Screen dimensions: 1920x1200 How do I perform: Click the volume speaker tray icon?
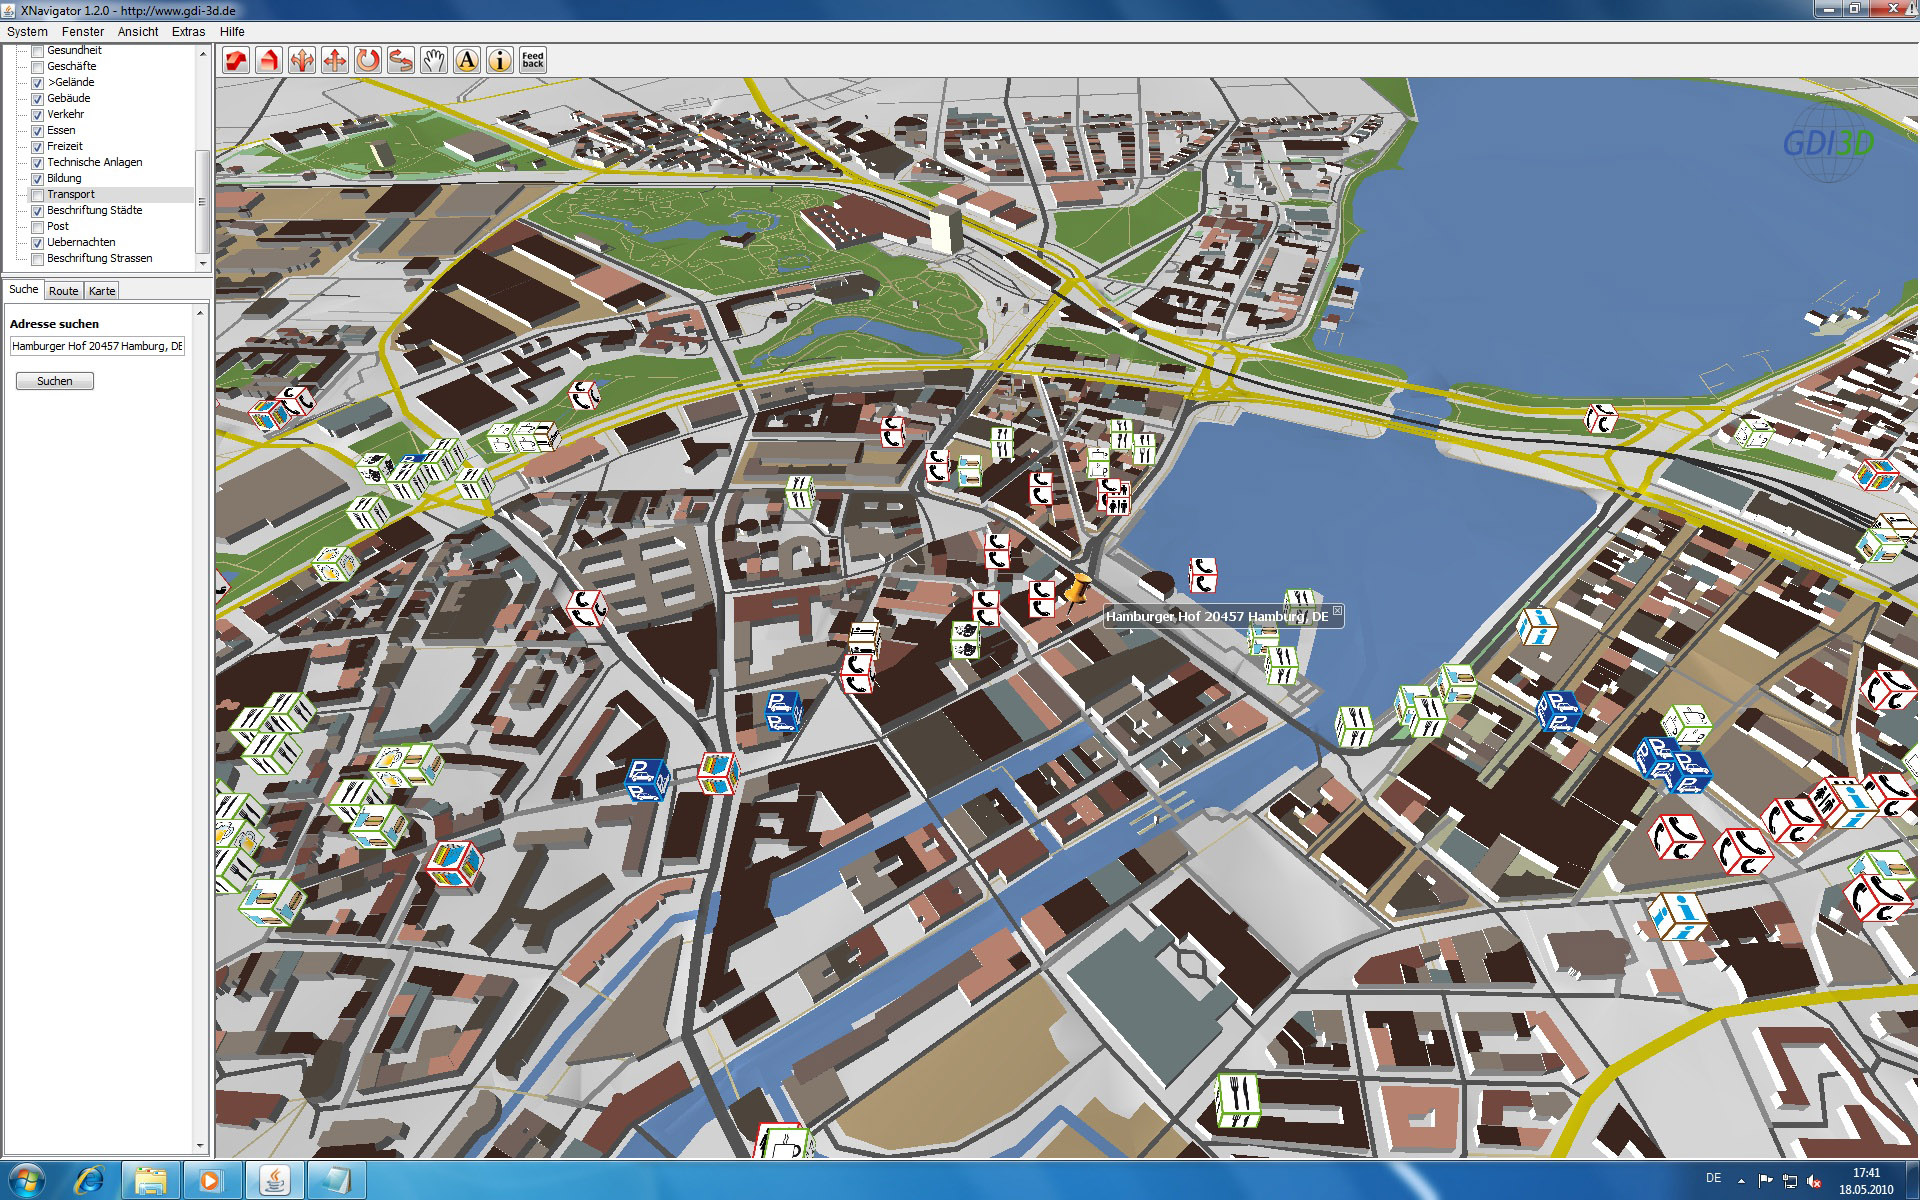(x=1814, y=1181)
